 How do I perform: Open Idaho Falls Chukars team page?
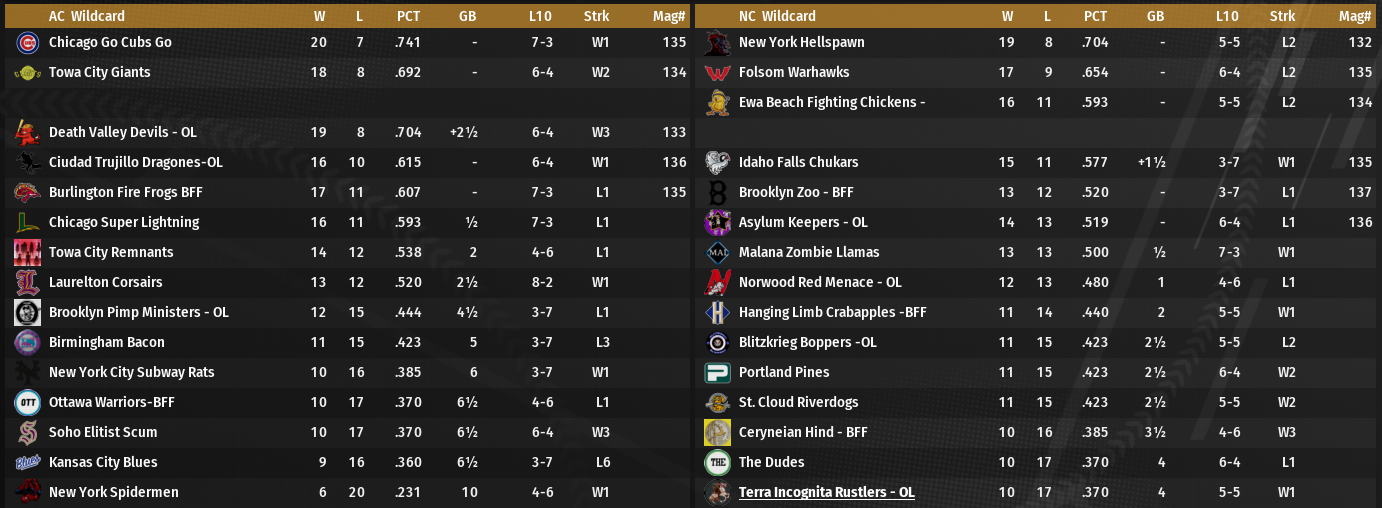click(798, 162)
